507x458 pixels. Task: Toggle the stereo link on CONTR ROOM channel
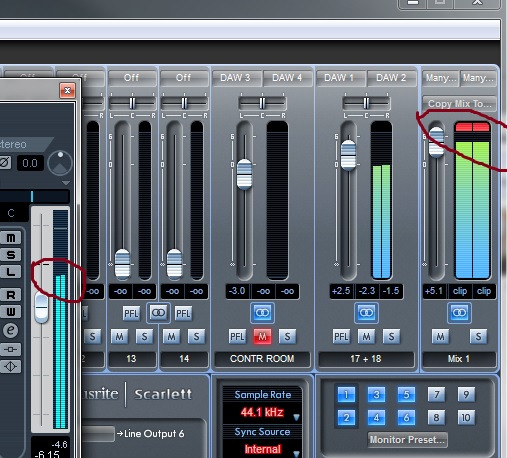pos(262,313)
